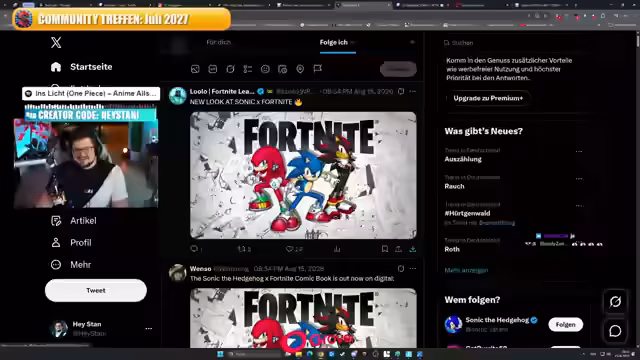
Task: Reply to the Loolo post
Action: tap(194, 249)
